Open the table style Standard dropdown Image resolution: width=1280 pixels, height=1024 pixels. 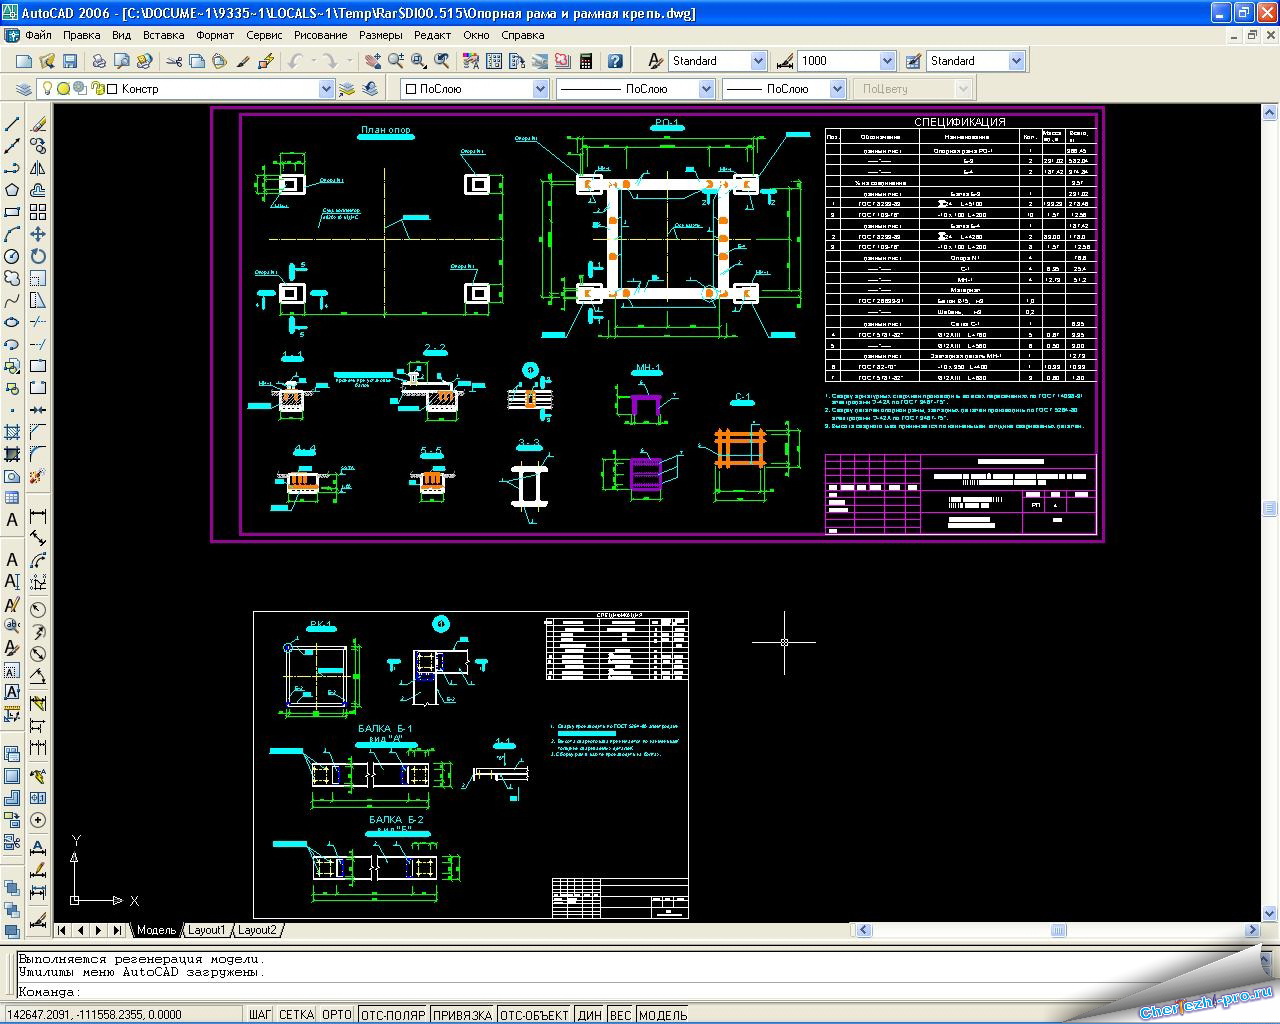click(x=1017, y=61)
